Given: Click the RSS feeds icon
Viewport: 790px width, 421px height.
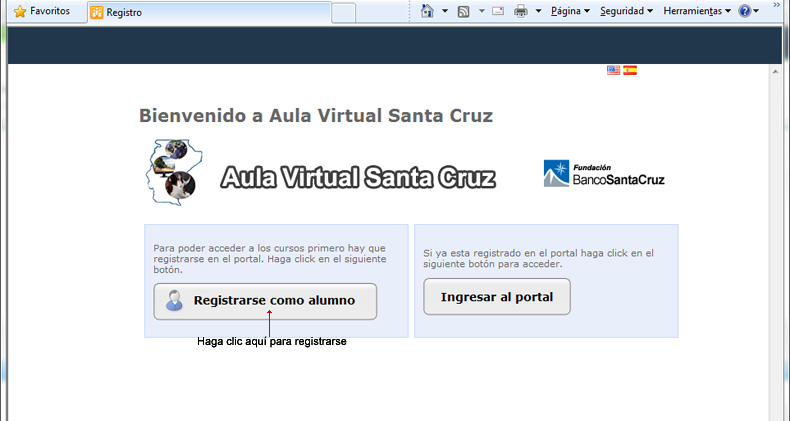Looking at the screenshot, I should click(x=464, y=12).
